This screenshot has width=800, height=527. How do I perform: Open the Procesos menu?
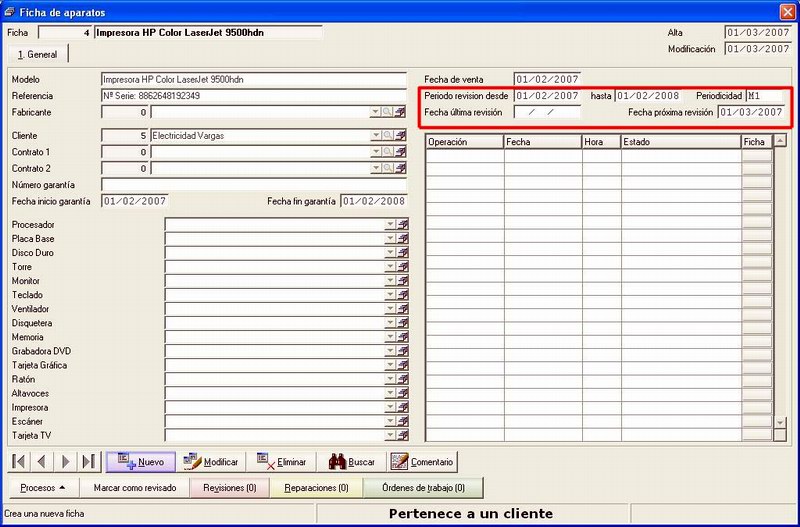click(x=42, y=488)
